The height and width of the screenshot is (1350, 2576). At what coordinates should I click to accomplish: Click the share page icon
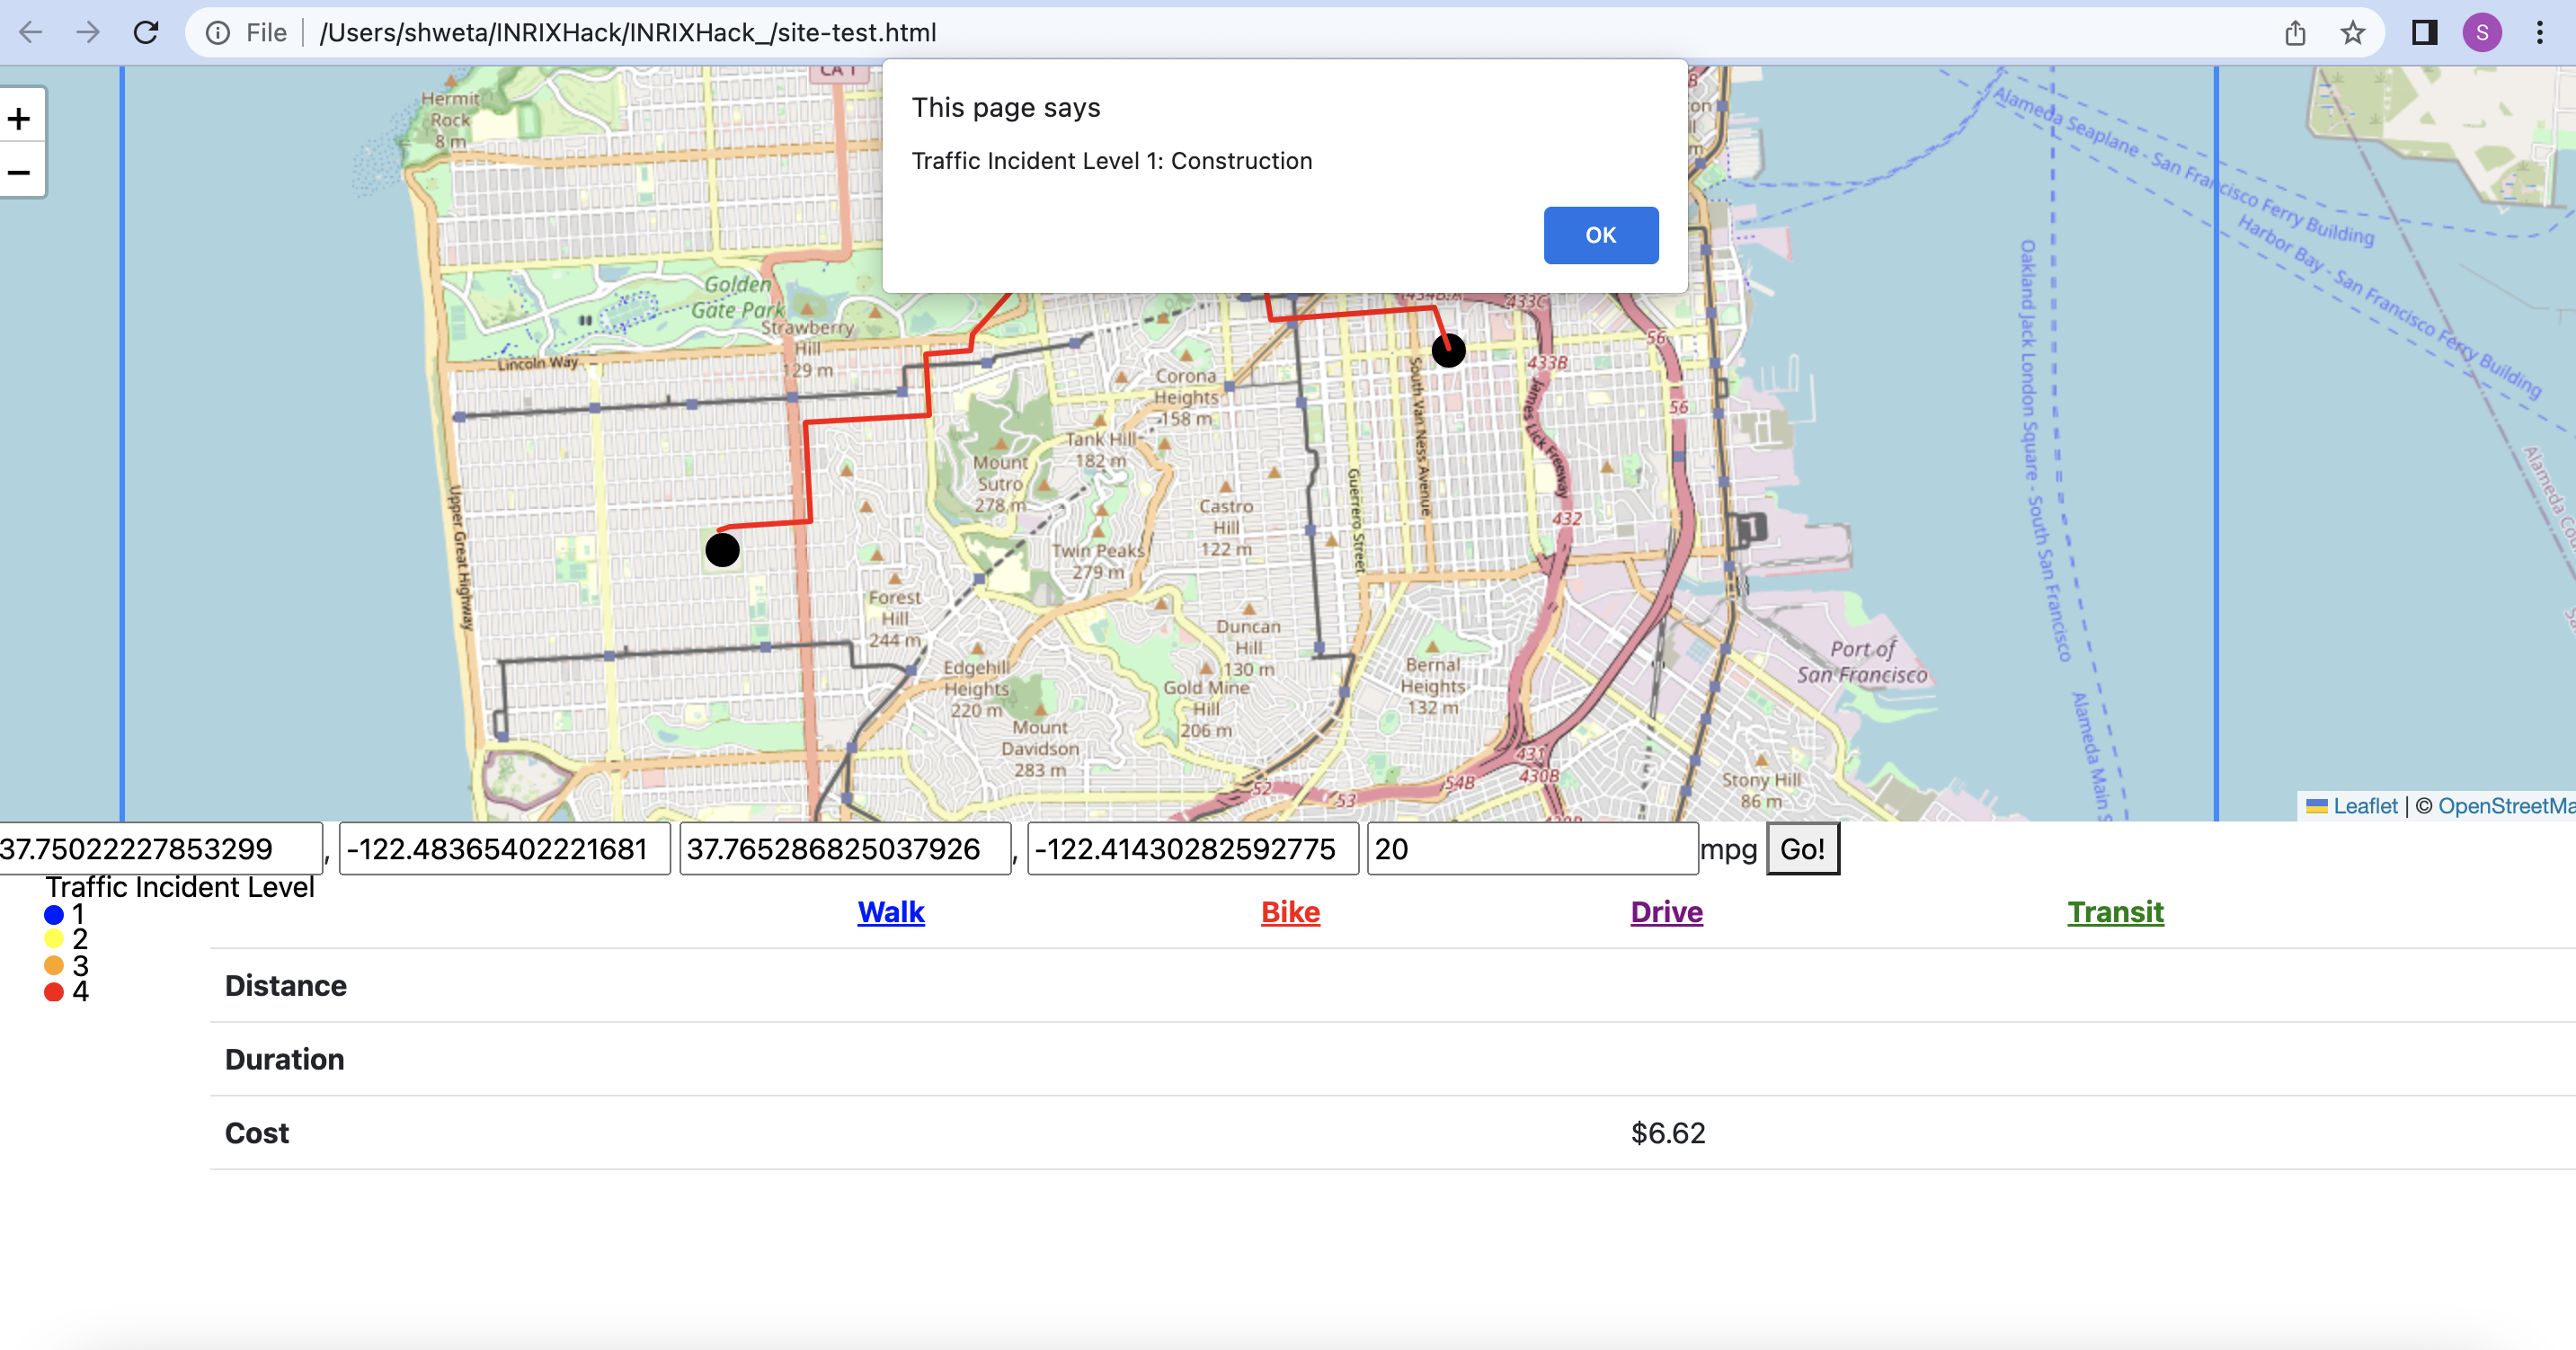(x=2295, y=33)
